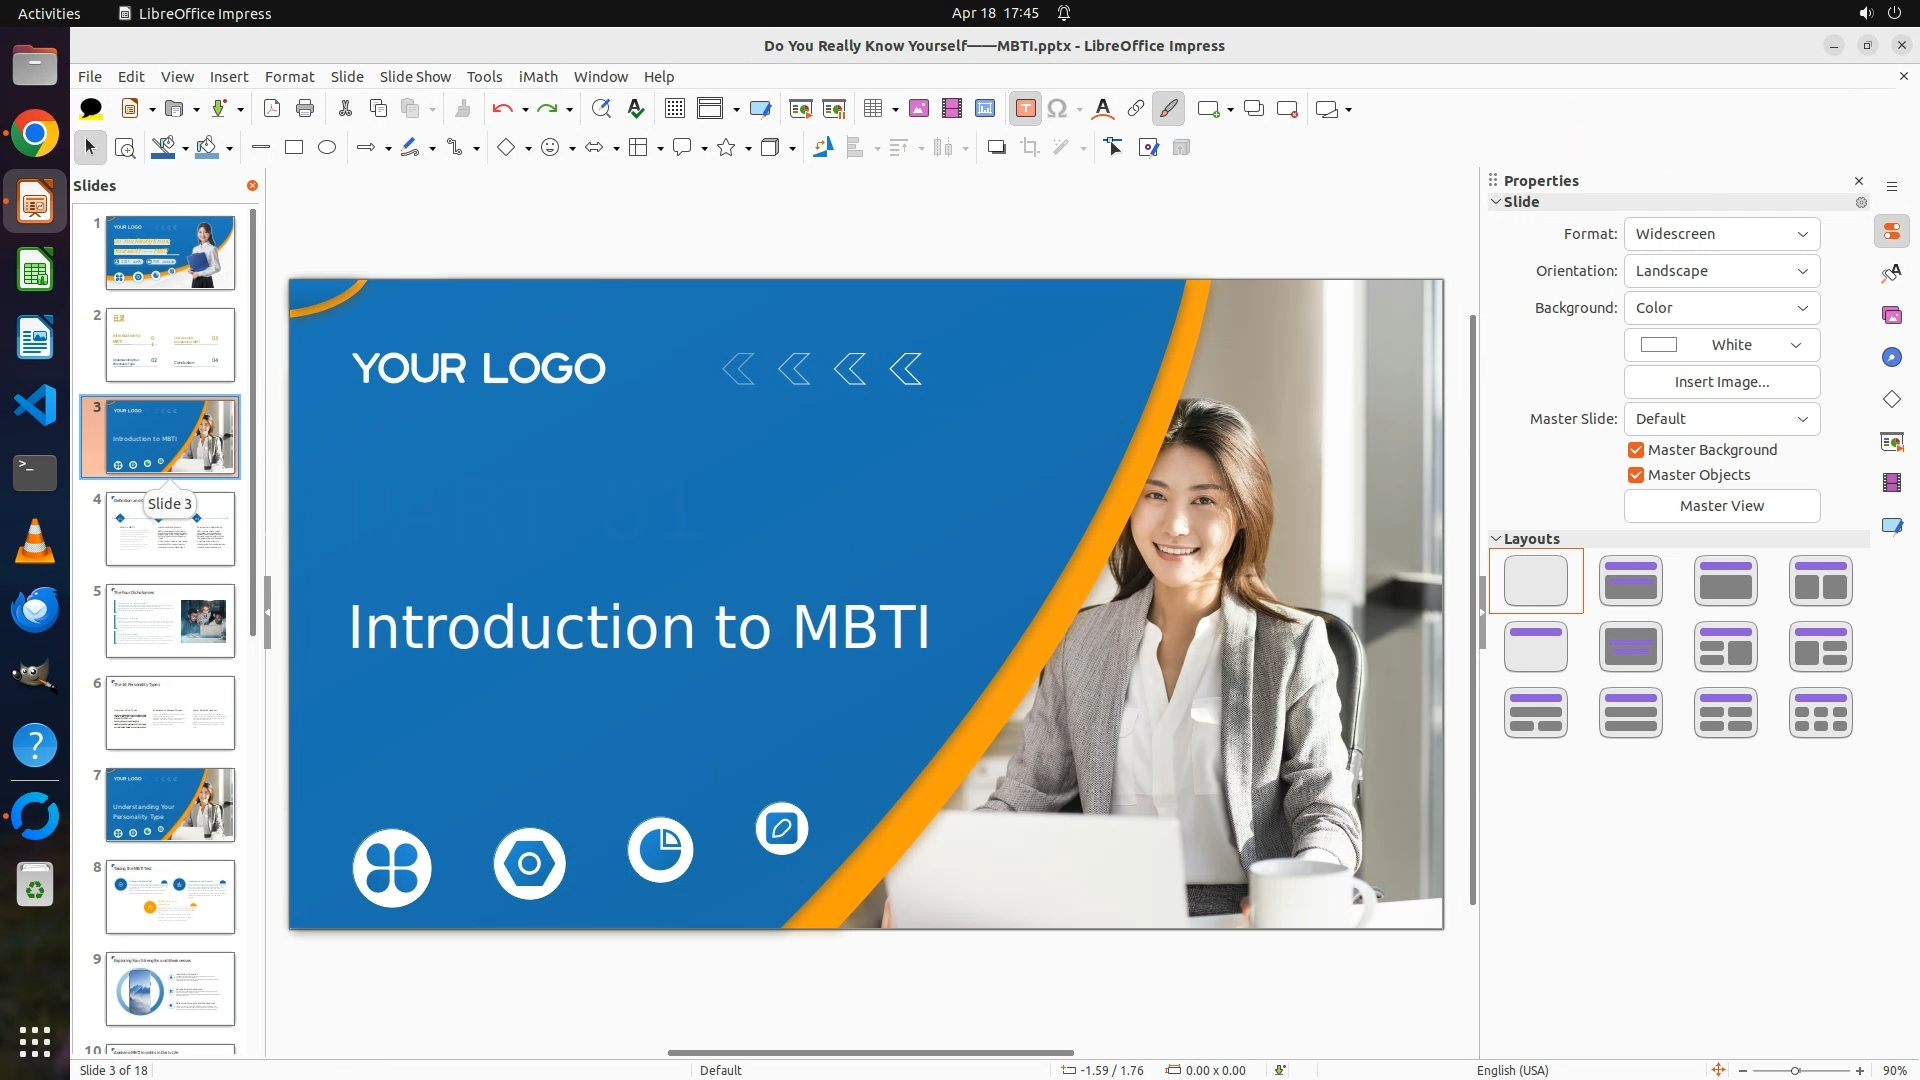Uncheck the Master Background checkbox
Viewport: 1920px width, 1080px height.
pos(1636,450)
